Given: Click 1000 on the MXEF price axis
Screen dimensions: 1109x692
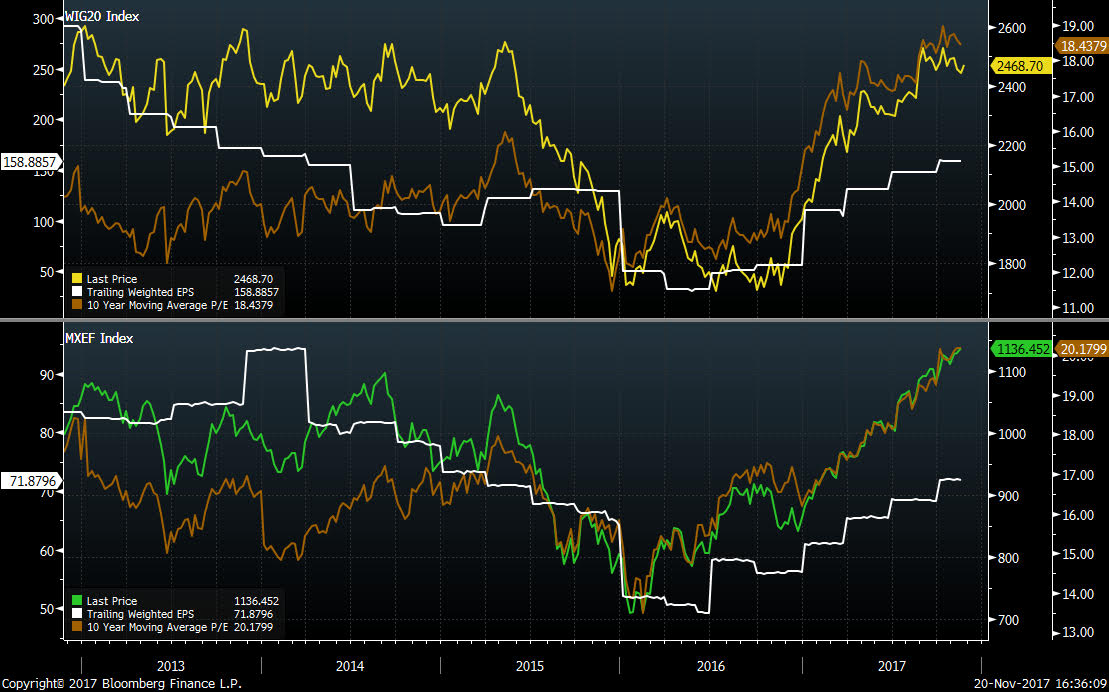Looking at the screenshot, I should click(x=1013, y=434).
